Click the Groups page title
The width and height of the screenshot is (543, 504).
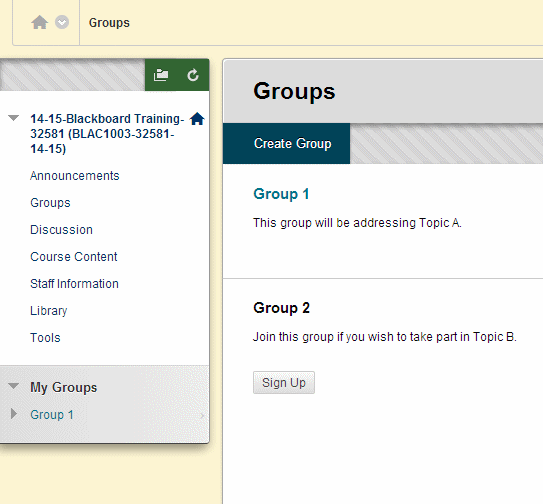point(294,91)
